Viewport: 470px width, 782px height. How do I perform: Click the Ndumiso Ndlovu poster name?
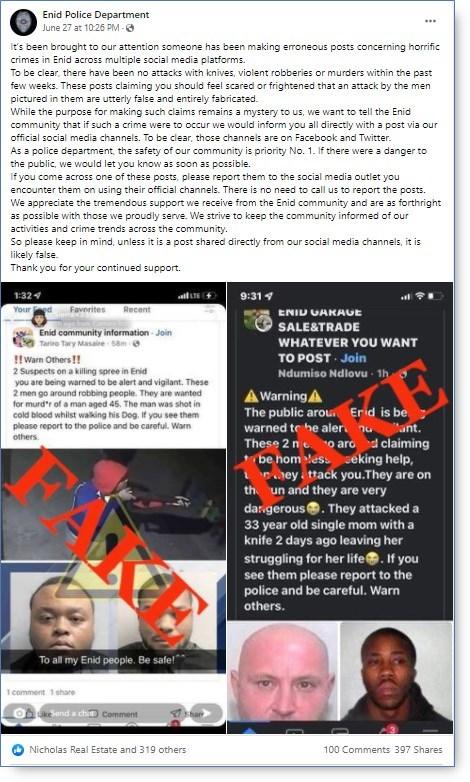[323, 374]
